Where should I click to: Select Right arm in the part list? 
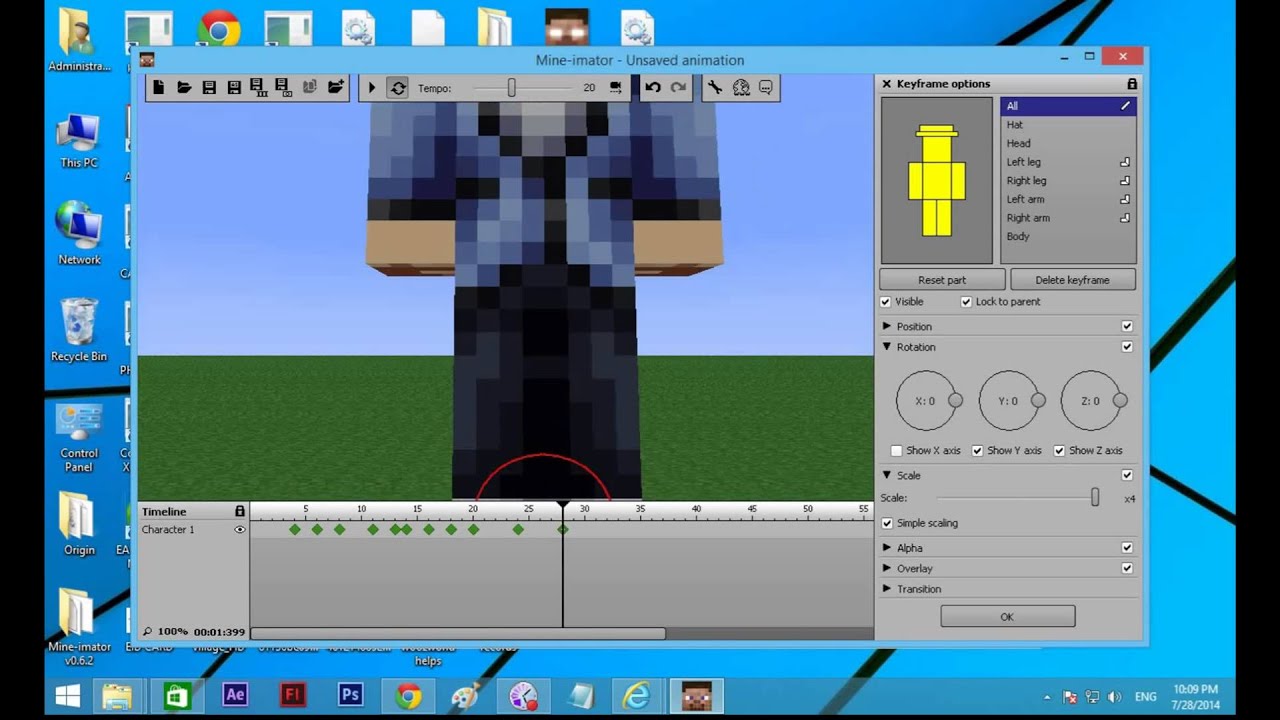click(1068, 218)
